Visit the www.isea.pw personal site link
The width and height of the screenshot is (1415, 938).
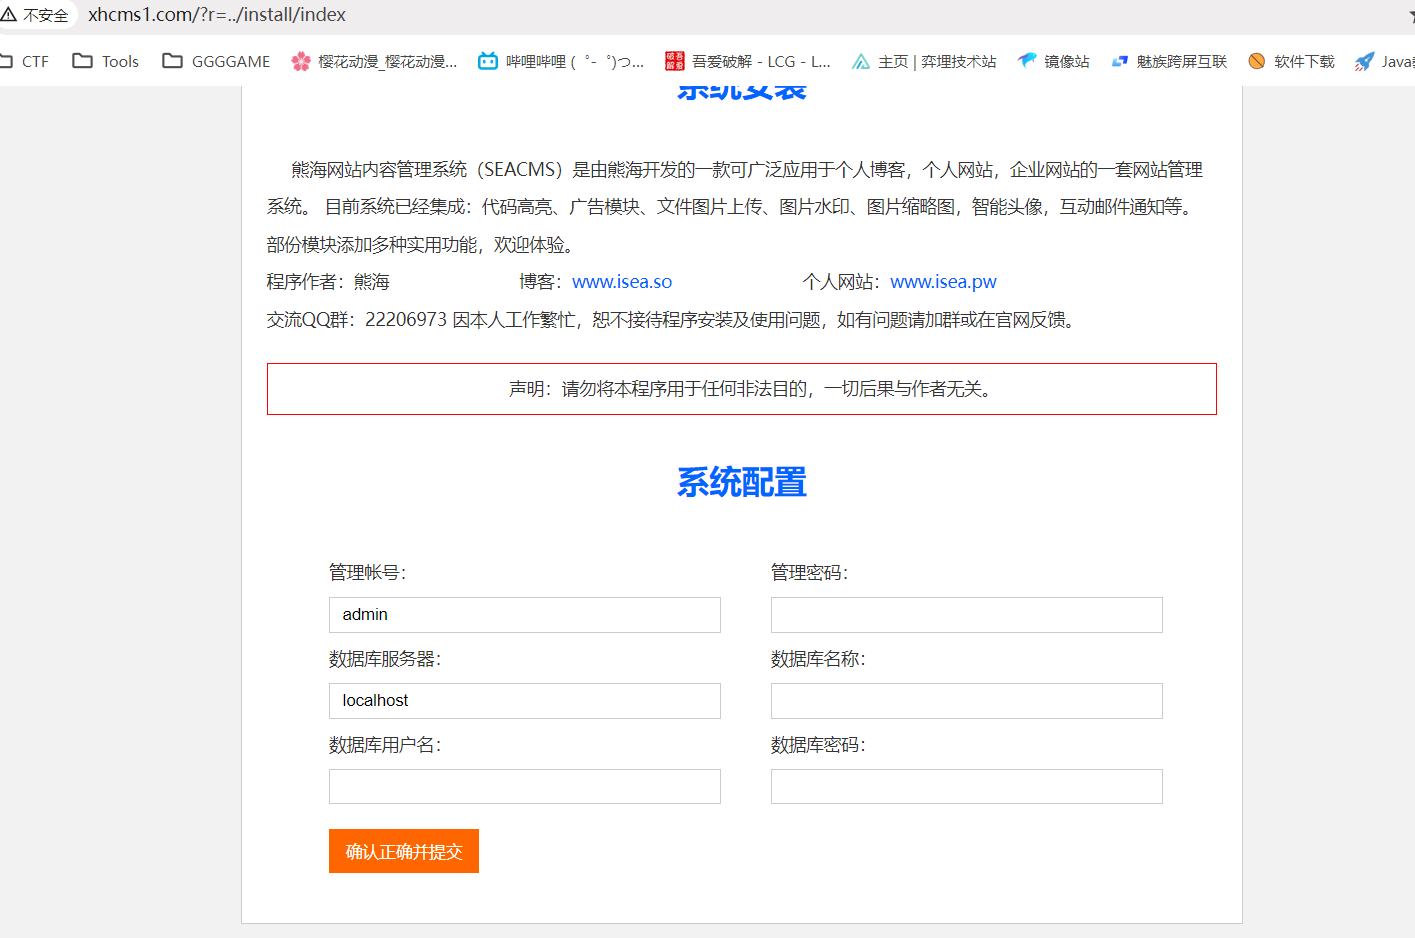pyautogui.click(x=943, y=282)
